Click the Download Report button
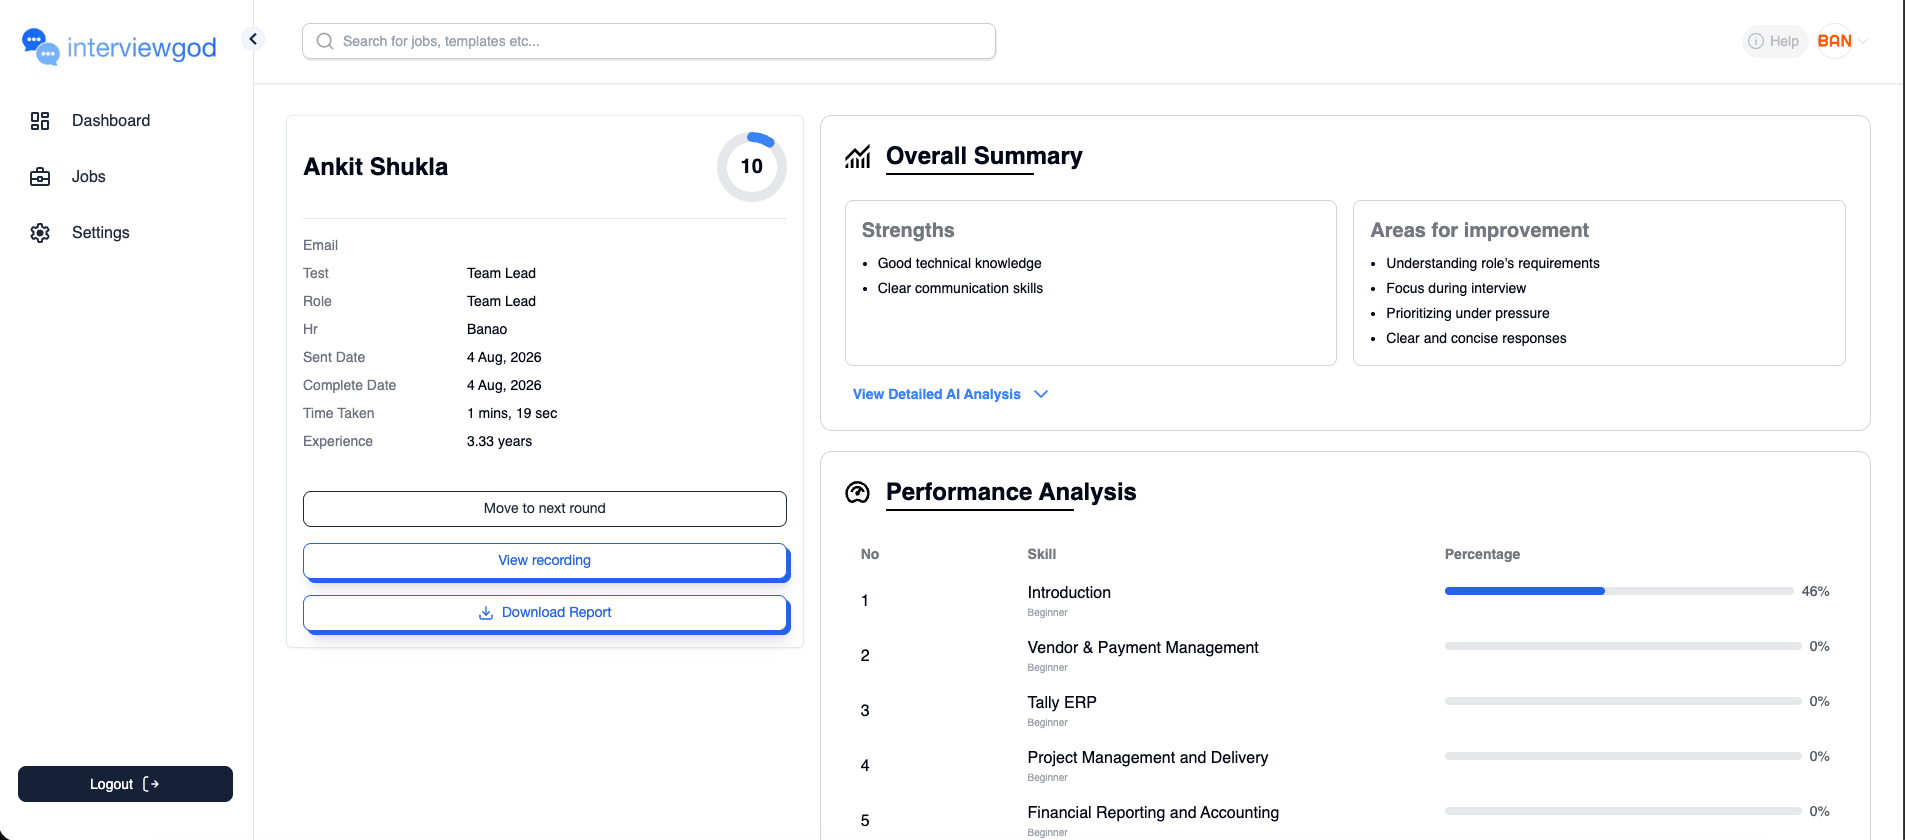The width and height of the screenshot is (1905, 840). (545, 613)
